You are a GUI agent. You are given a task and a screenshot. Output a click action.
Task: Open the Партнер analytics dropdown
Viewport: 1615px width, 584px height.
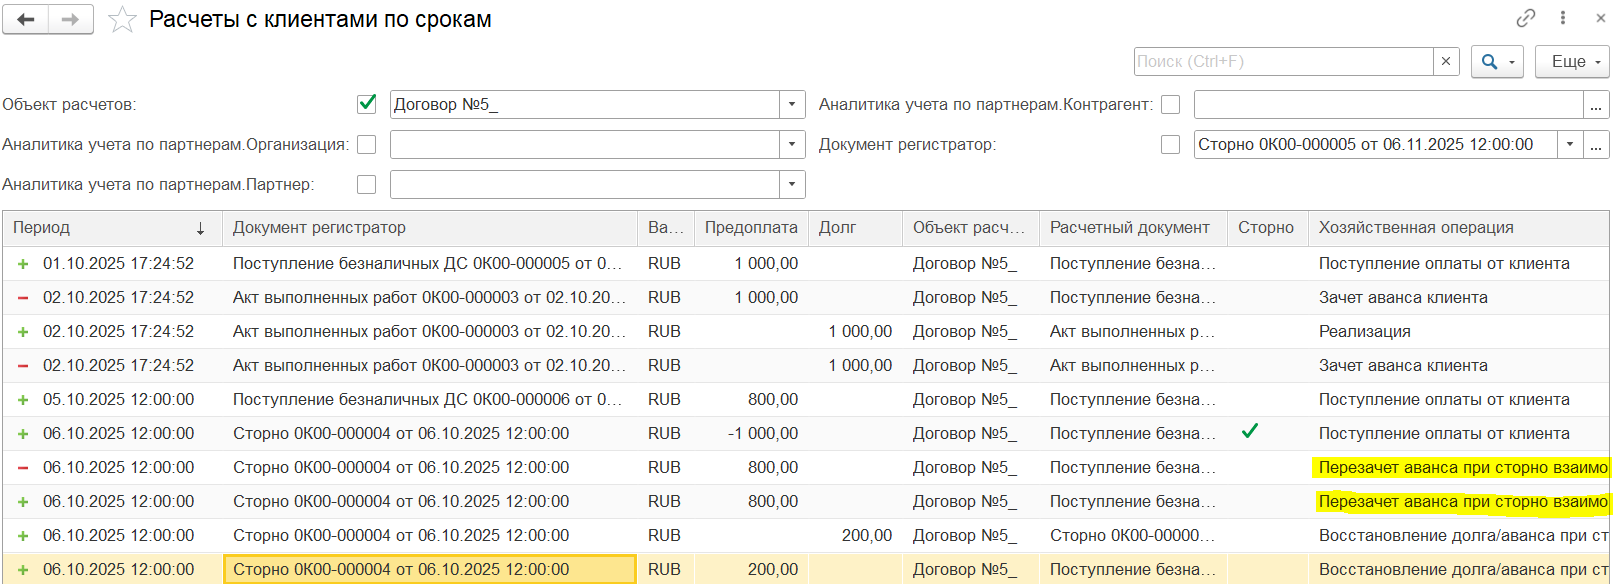pos(792,185)
